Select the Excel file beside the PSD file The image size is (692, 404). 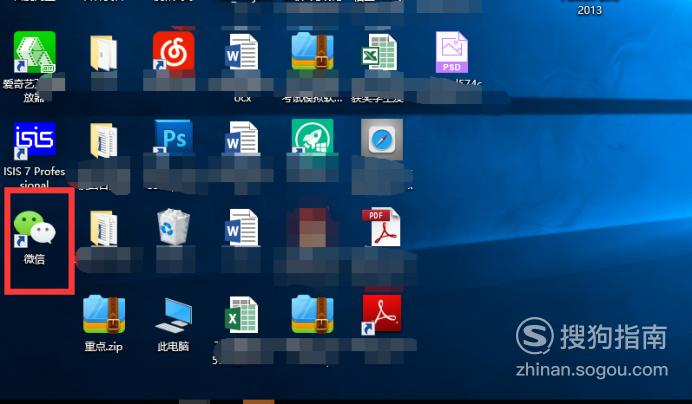pos(380,52)
